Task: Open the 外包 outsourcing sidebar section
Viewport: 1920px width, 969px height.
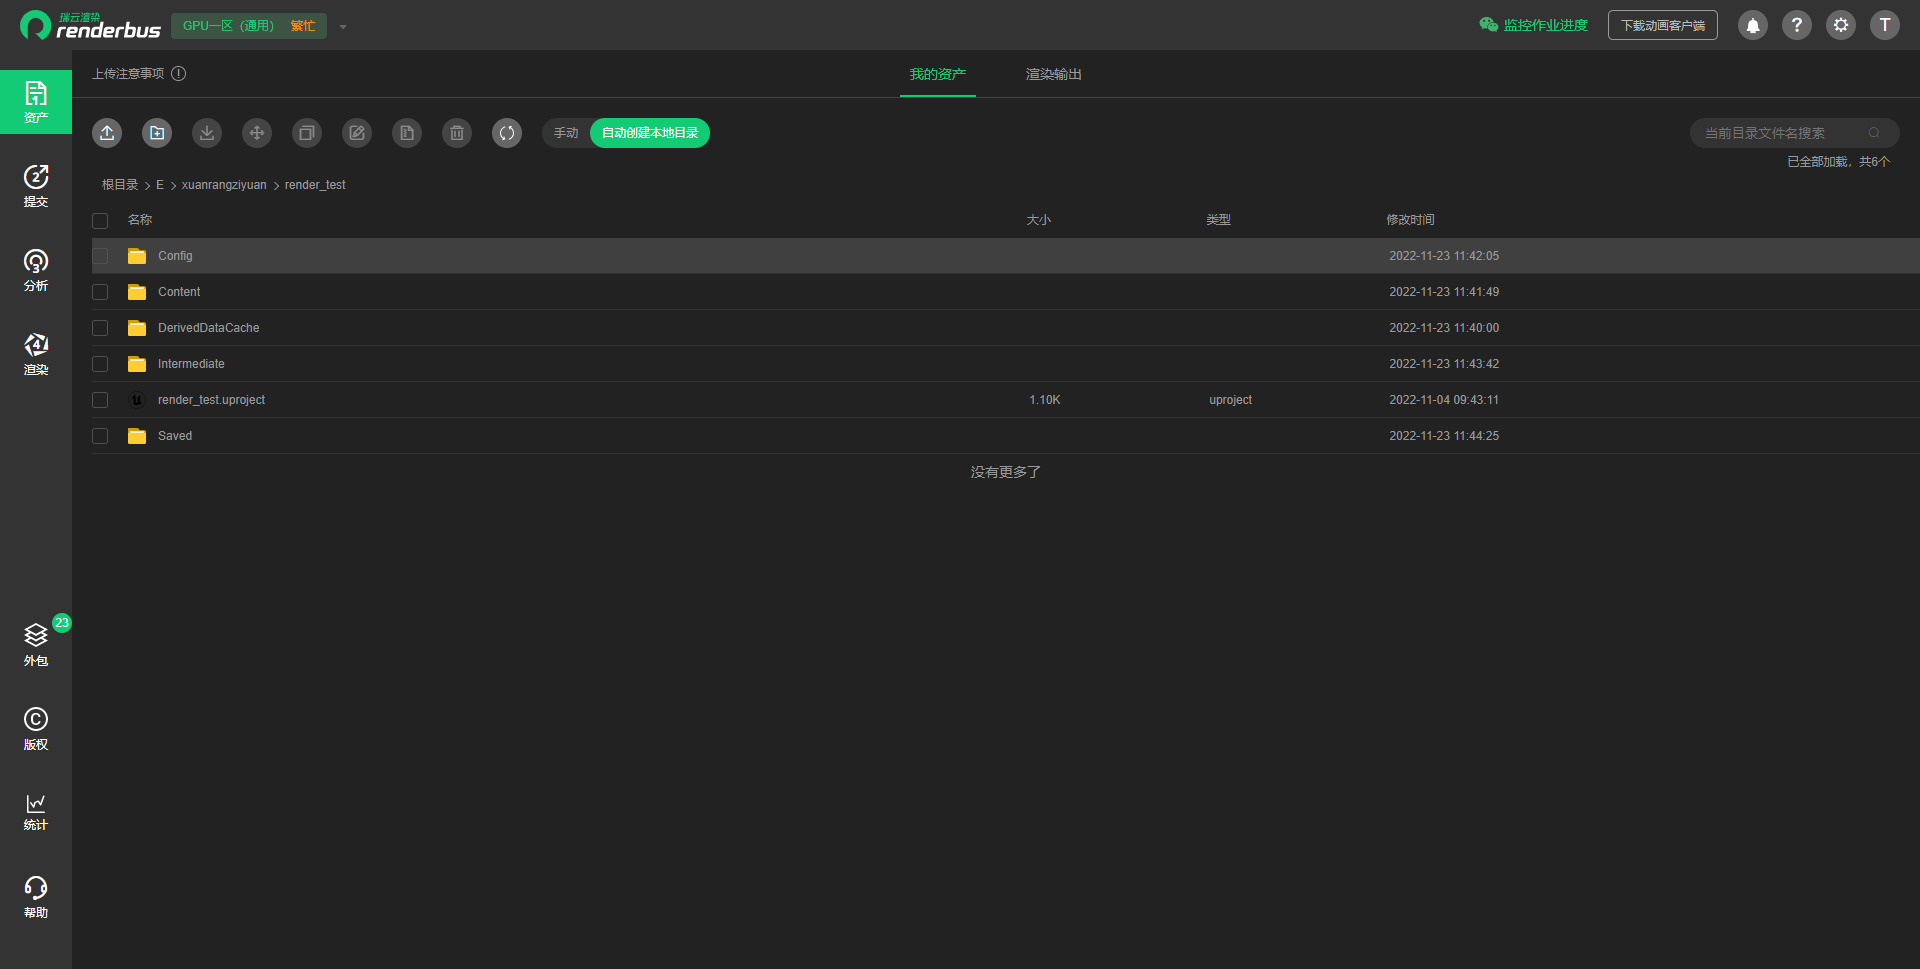Action: (x=36, y=645)
